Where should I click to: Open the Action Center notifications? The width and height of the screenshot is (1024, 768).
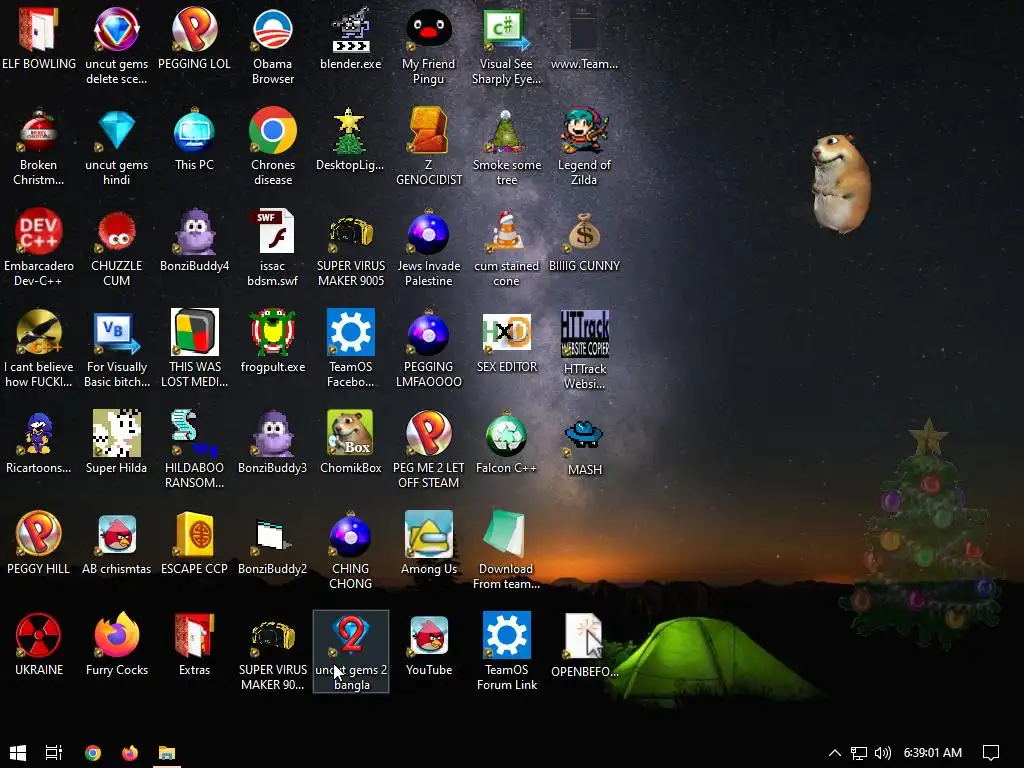(x=991, y=753)
